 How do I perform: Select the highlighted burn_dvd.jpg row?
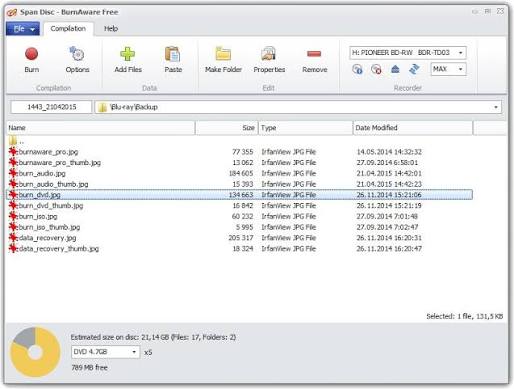click(240, 195)
